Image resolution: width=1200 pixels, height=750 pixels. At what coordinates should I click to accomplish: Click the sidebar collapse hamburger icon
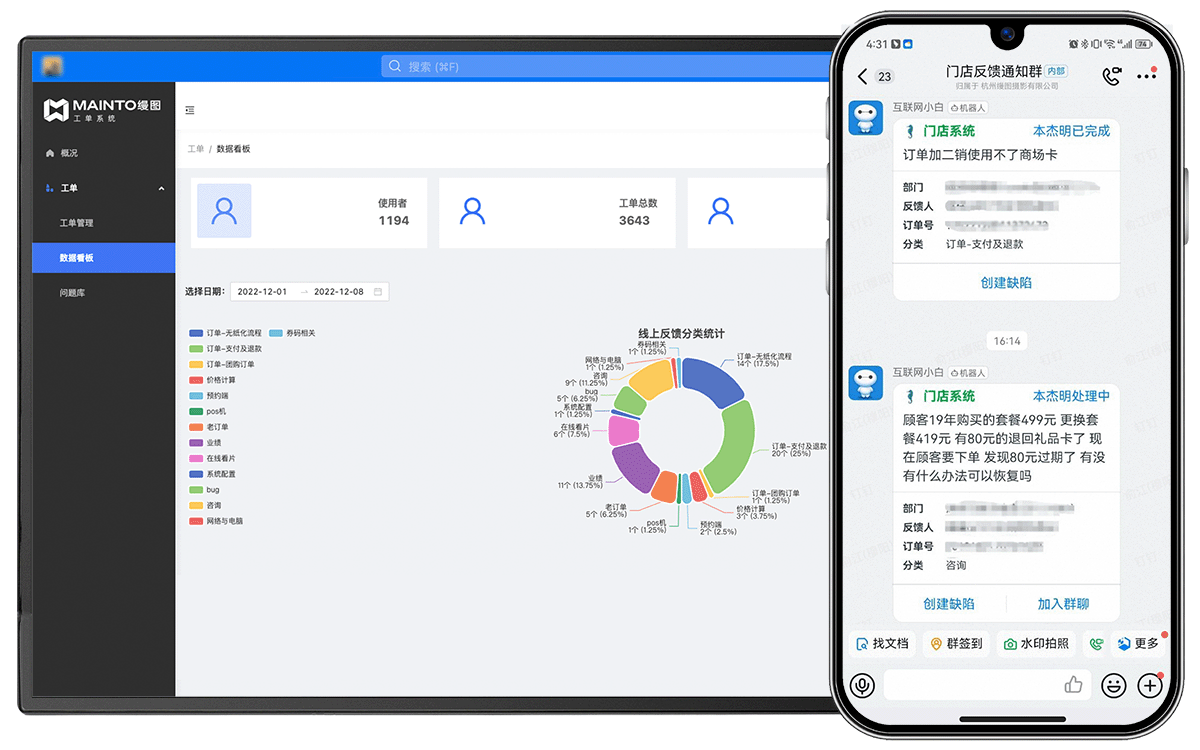coord(190,110)
